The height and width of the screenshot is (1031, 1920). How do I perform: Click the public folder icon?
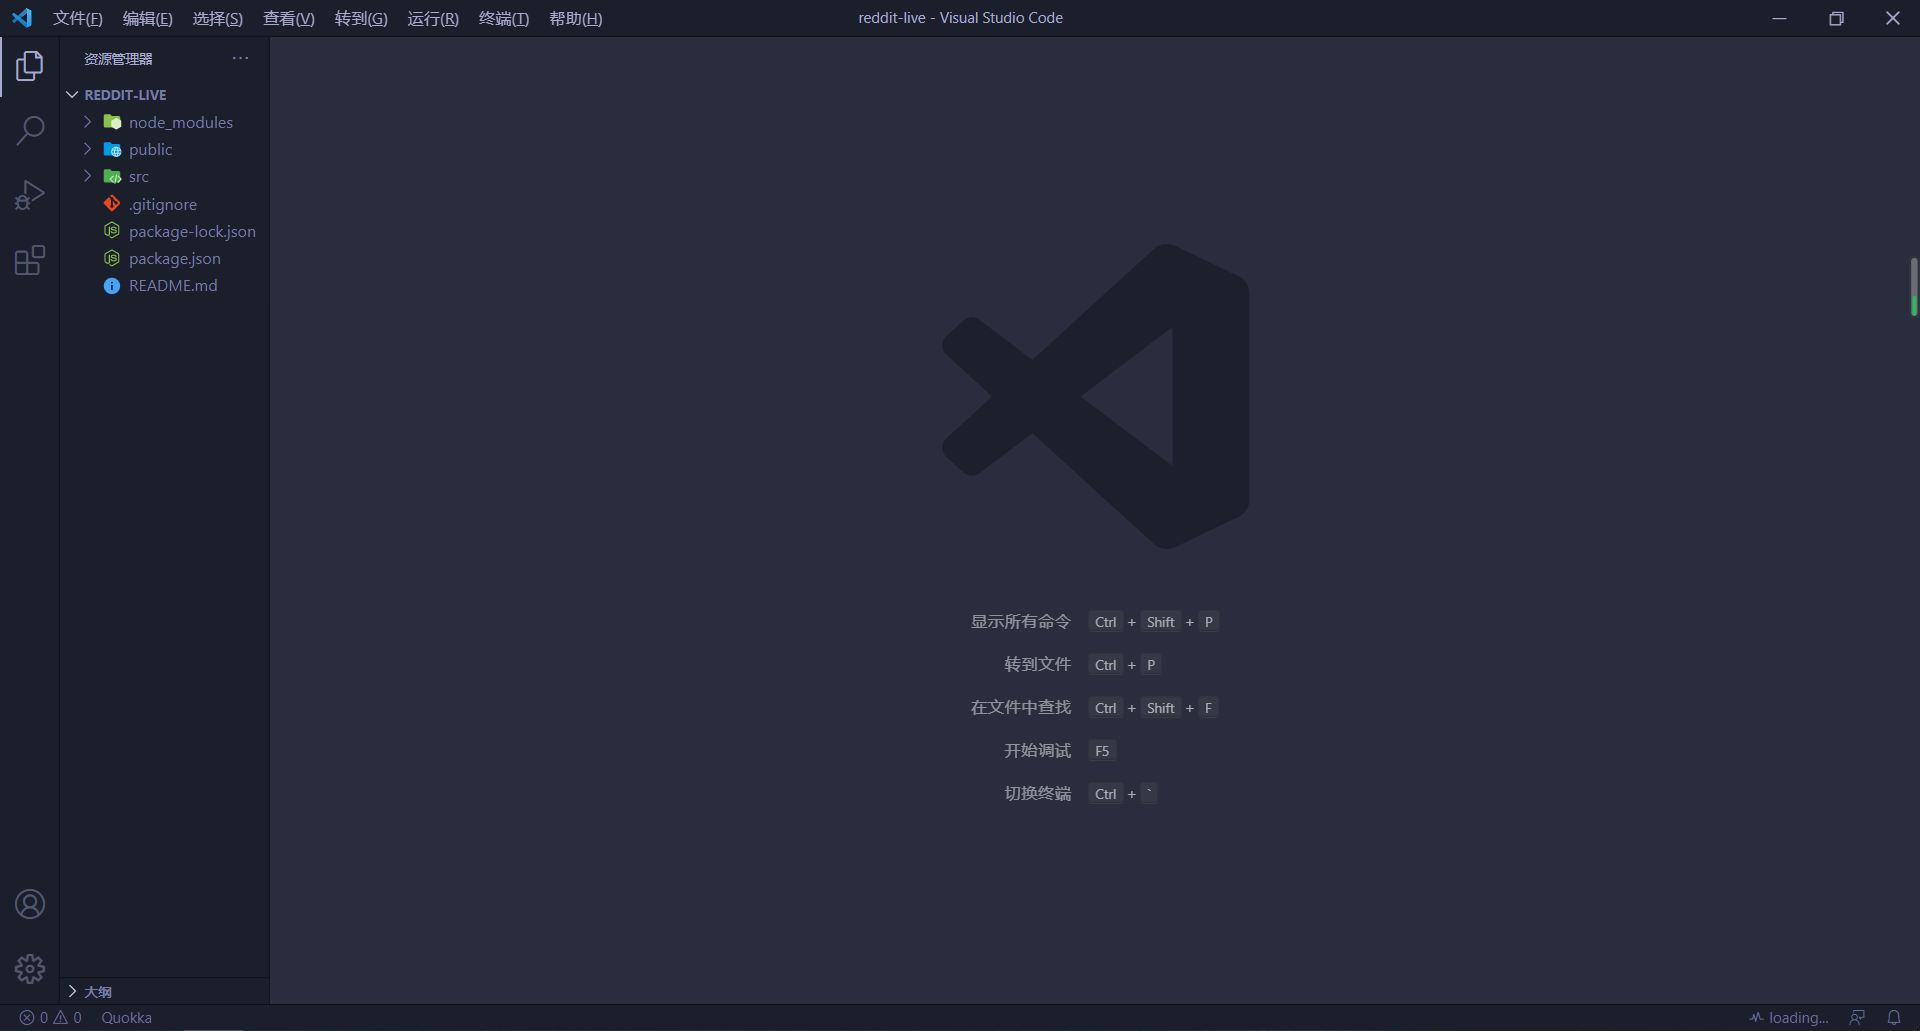point(112,149)
